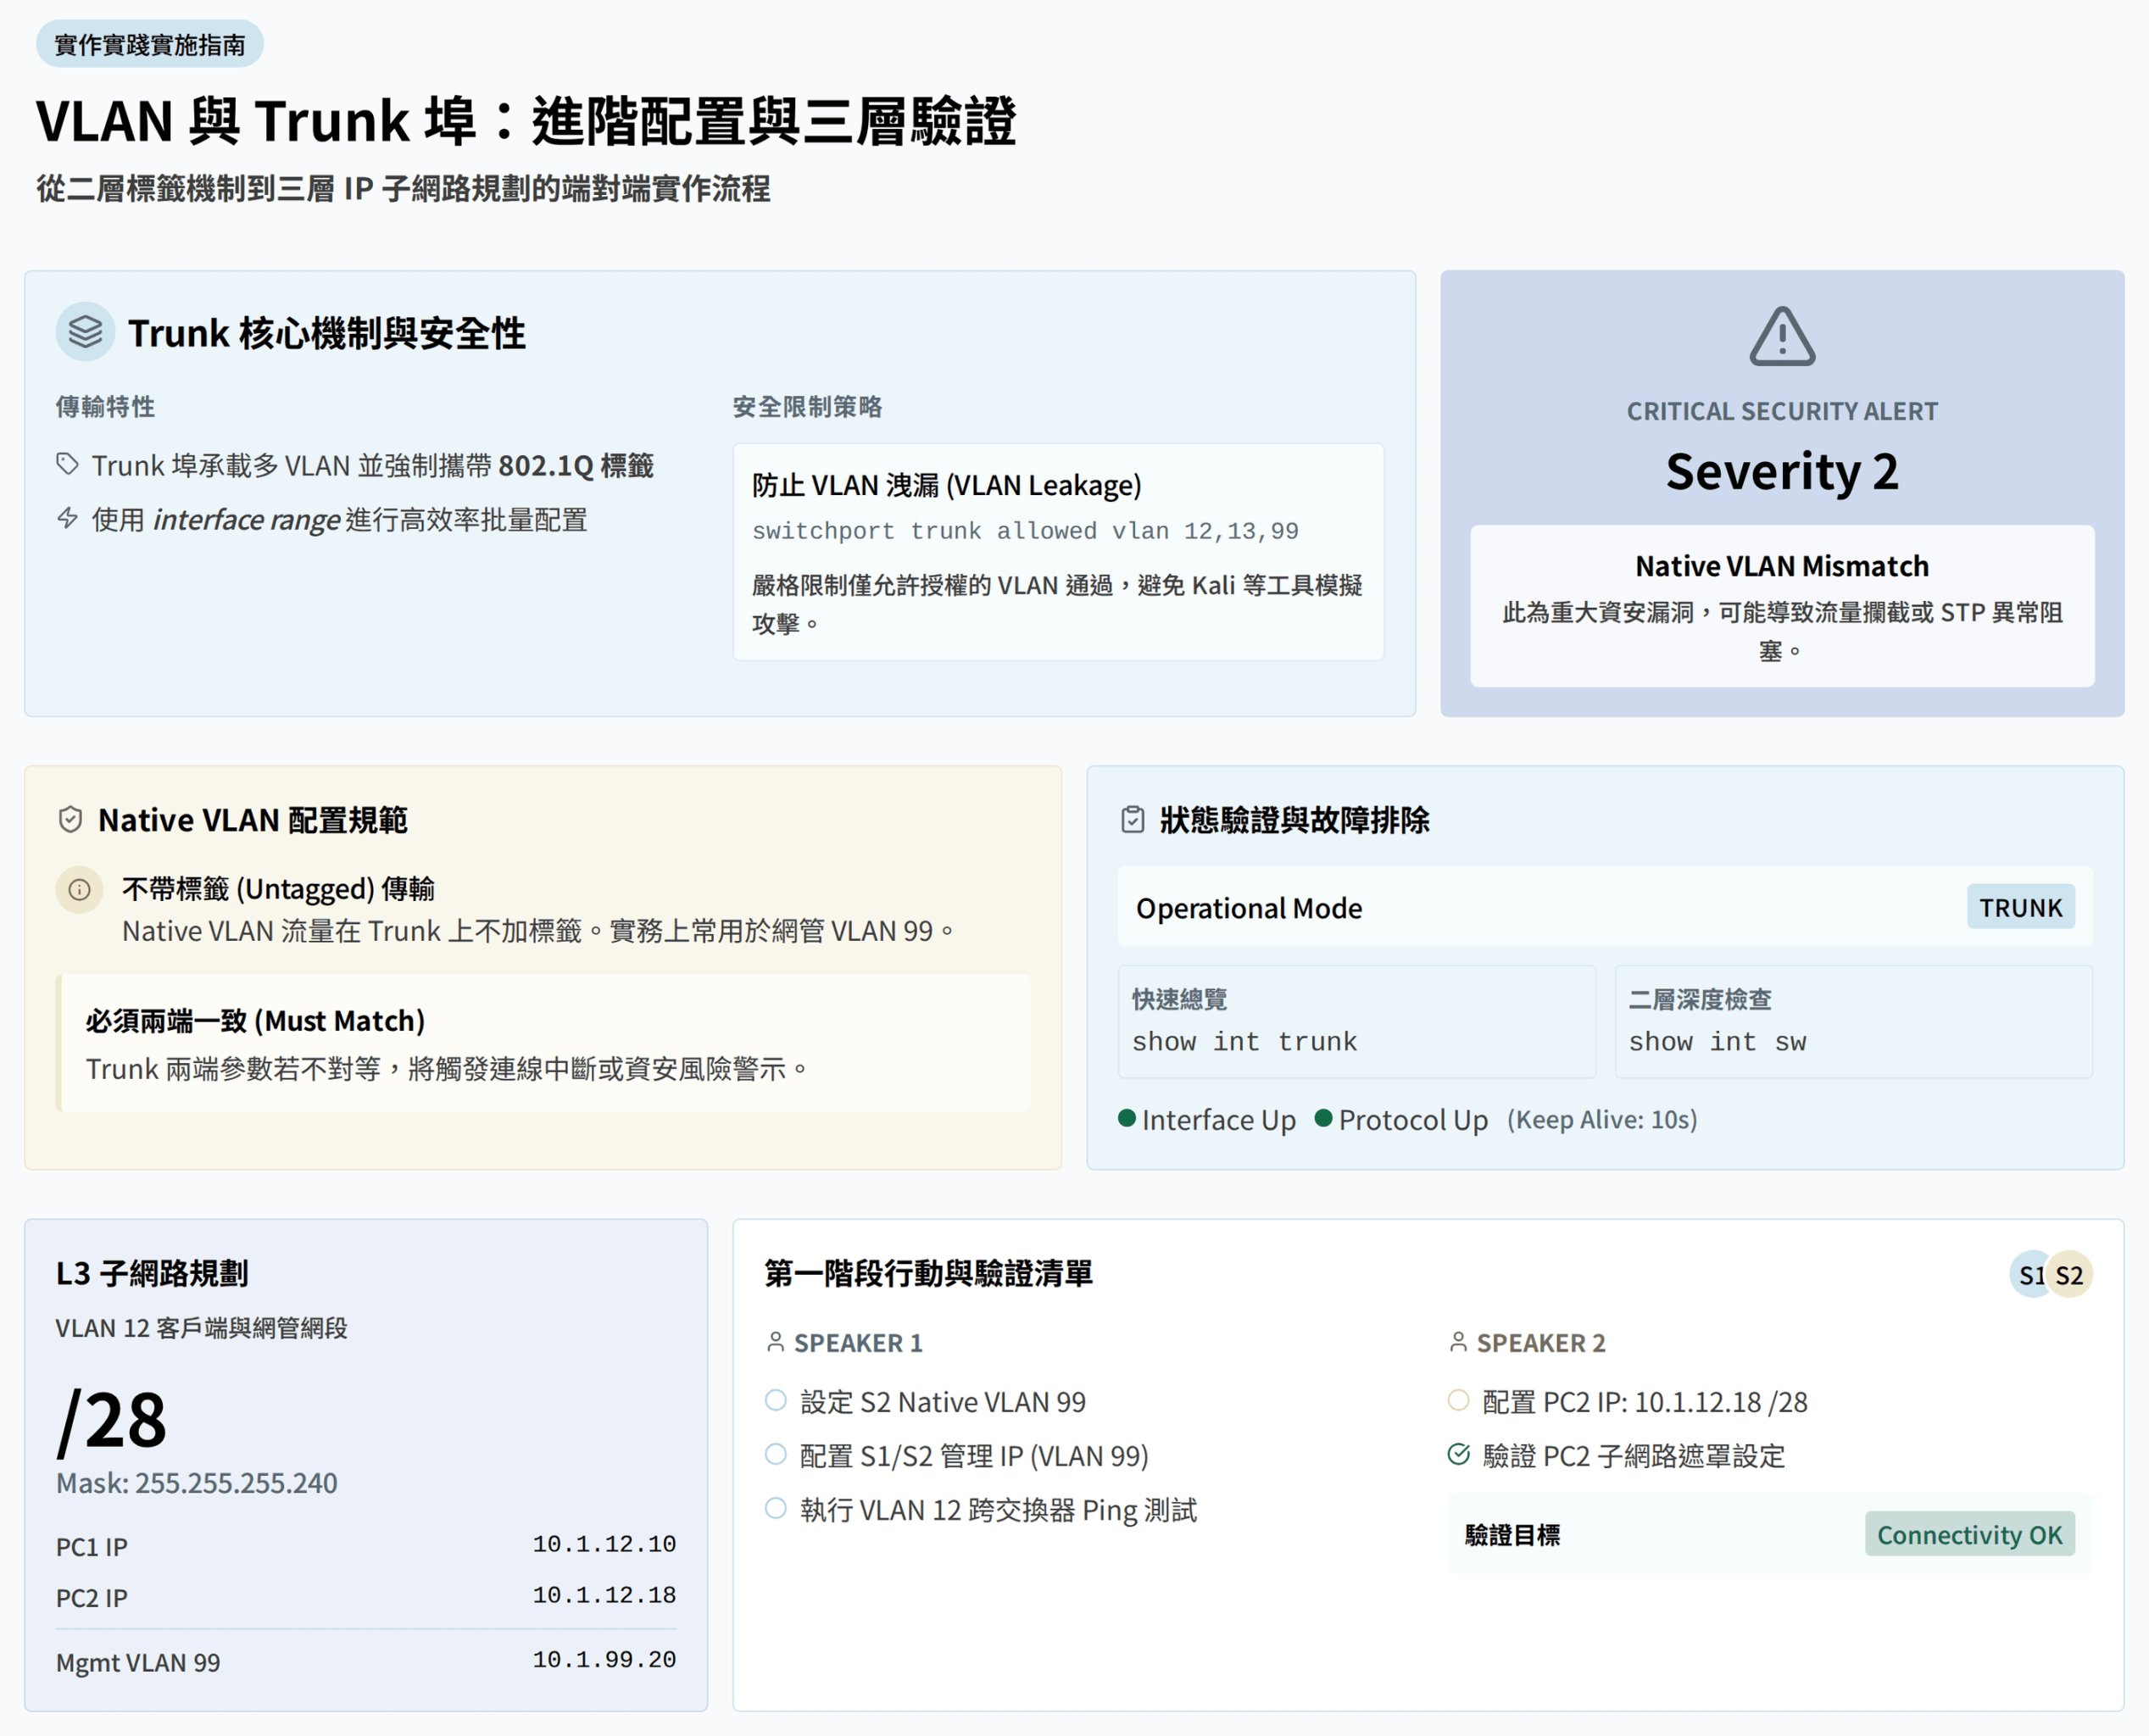The image size is (2149, 1736).
Task: Uncheck the 驗證 PC2 子網路遮罩設定 checkmark
Action: tap(1459, 1454)
